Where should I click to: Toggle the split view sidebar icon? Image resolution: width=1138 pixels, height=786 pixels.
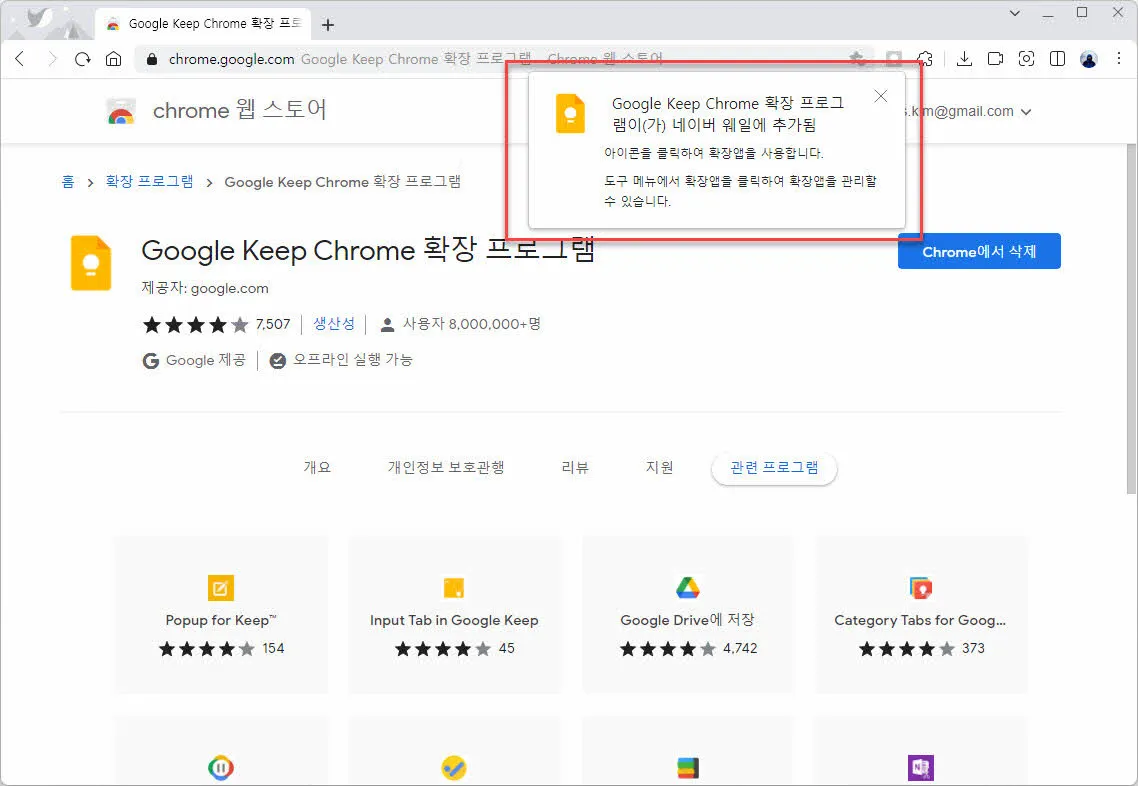click(1057, 59)
